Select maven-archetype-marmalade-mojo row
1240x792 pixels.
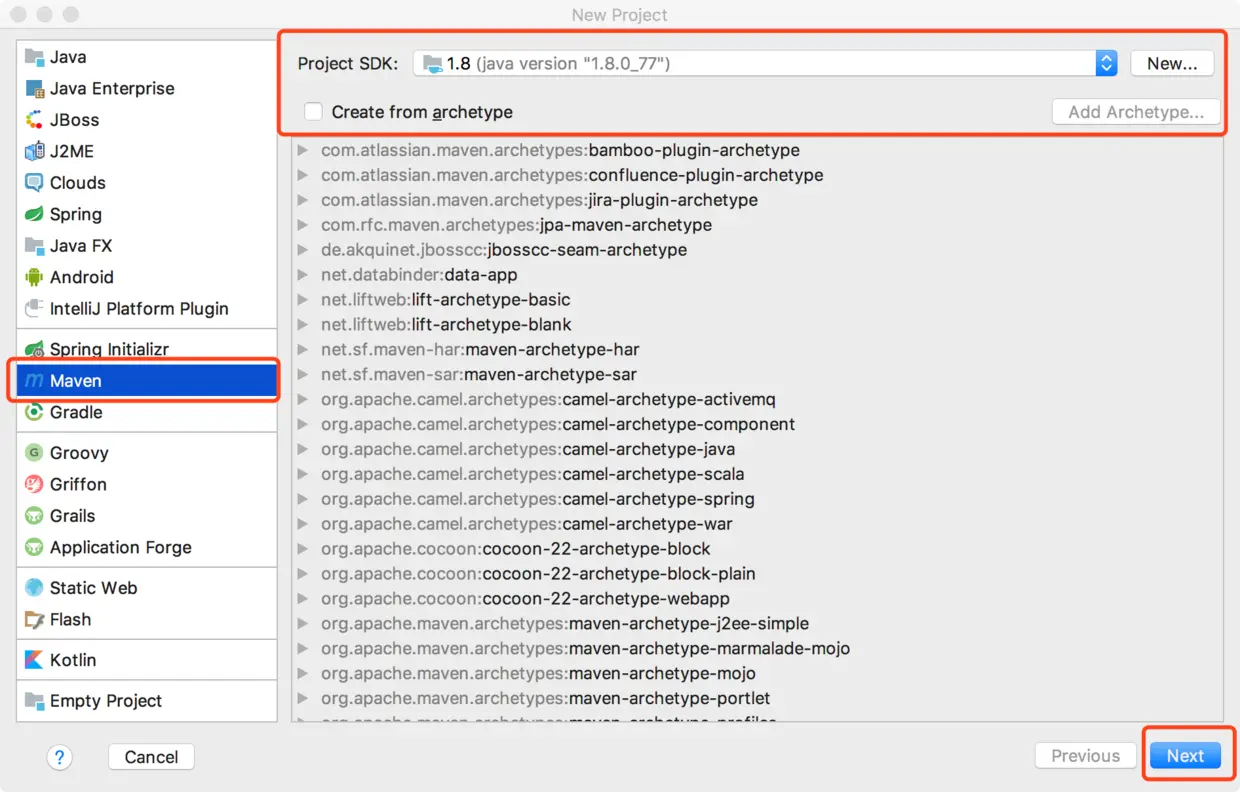point(757,648)
